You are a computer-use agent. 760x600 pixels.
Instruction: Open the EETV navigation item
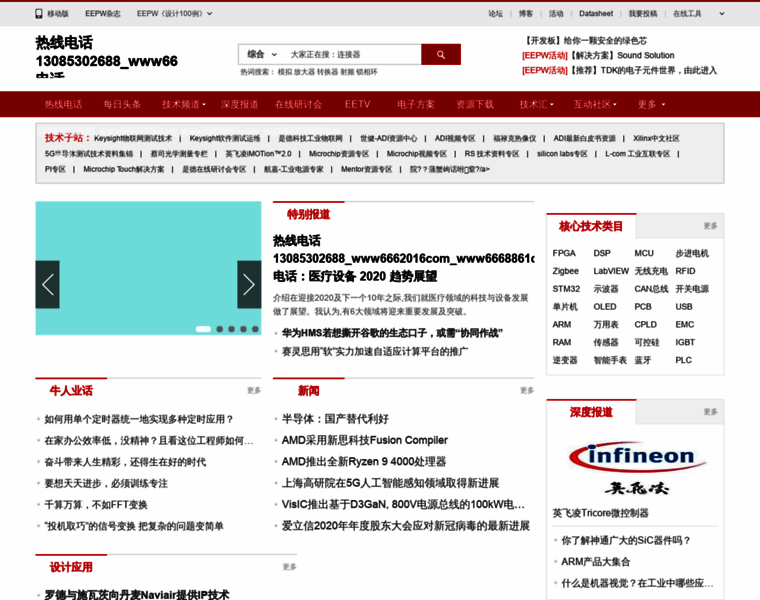[357, 104]
